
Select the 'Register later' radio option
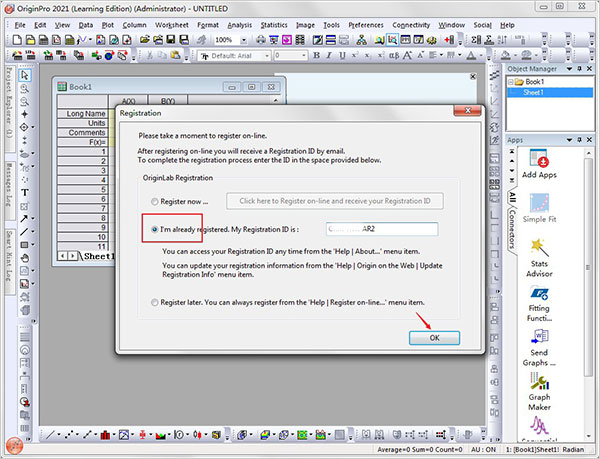(x=154, y=303)
